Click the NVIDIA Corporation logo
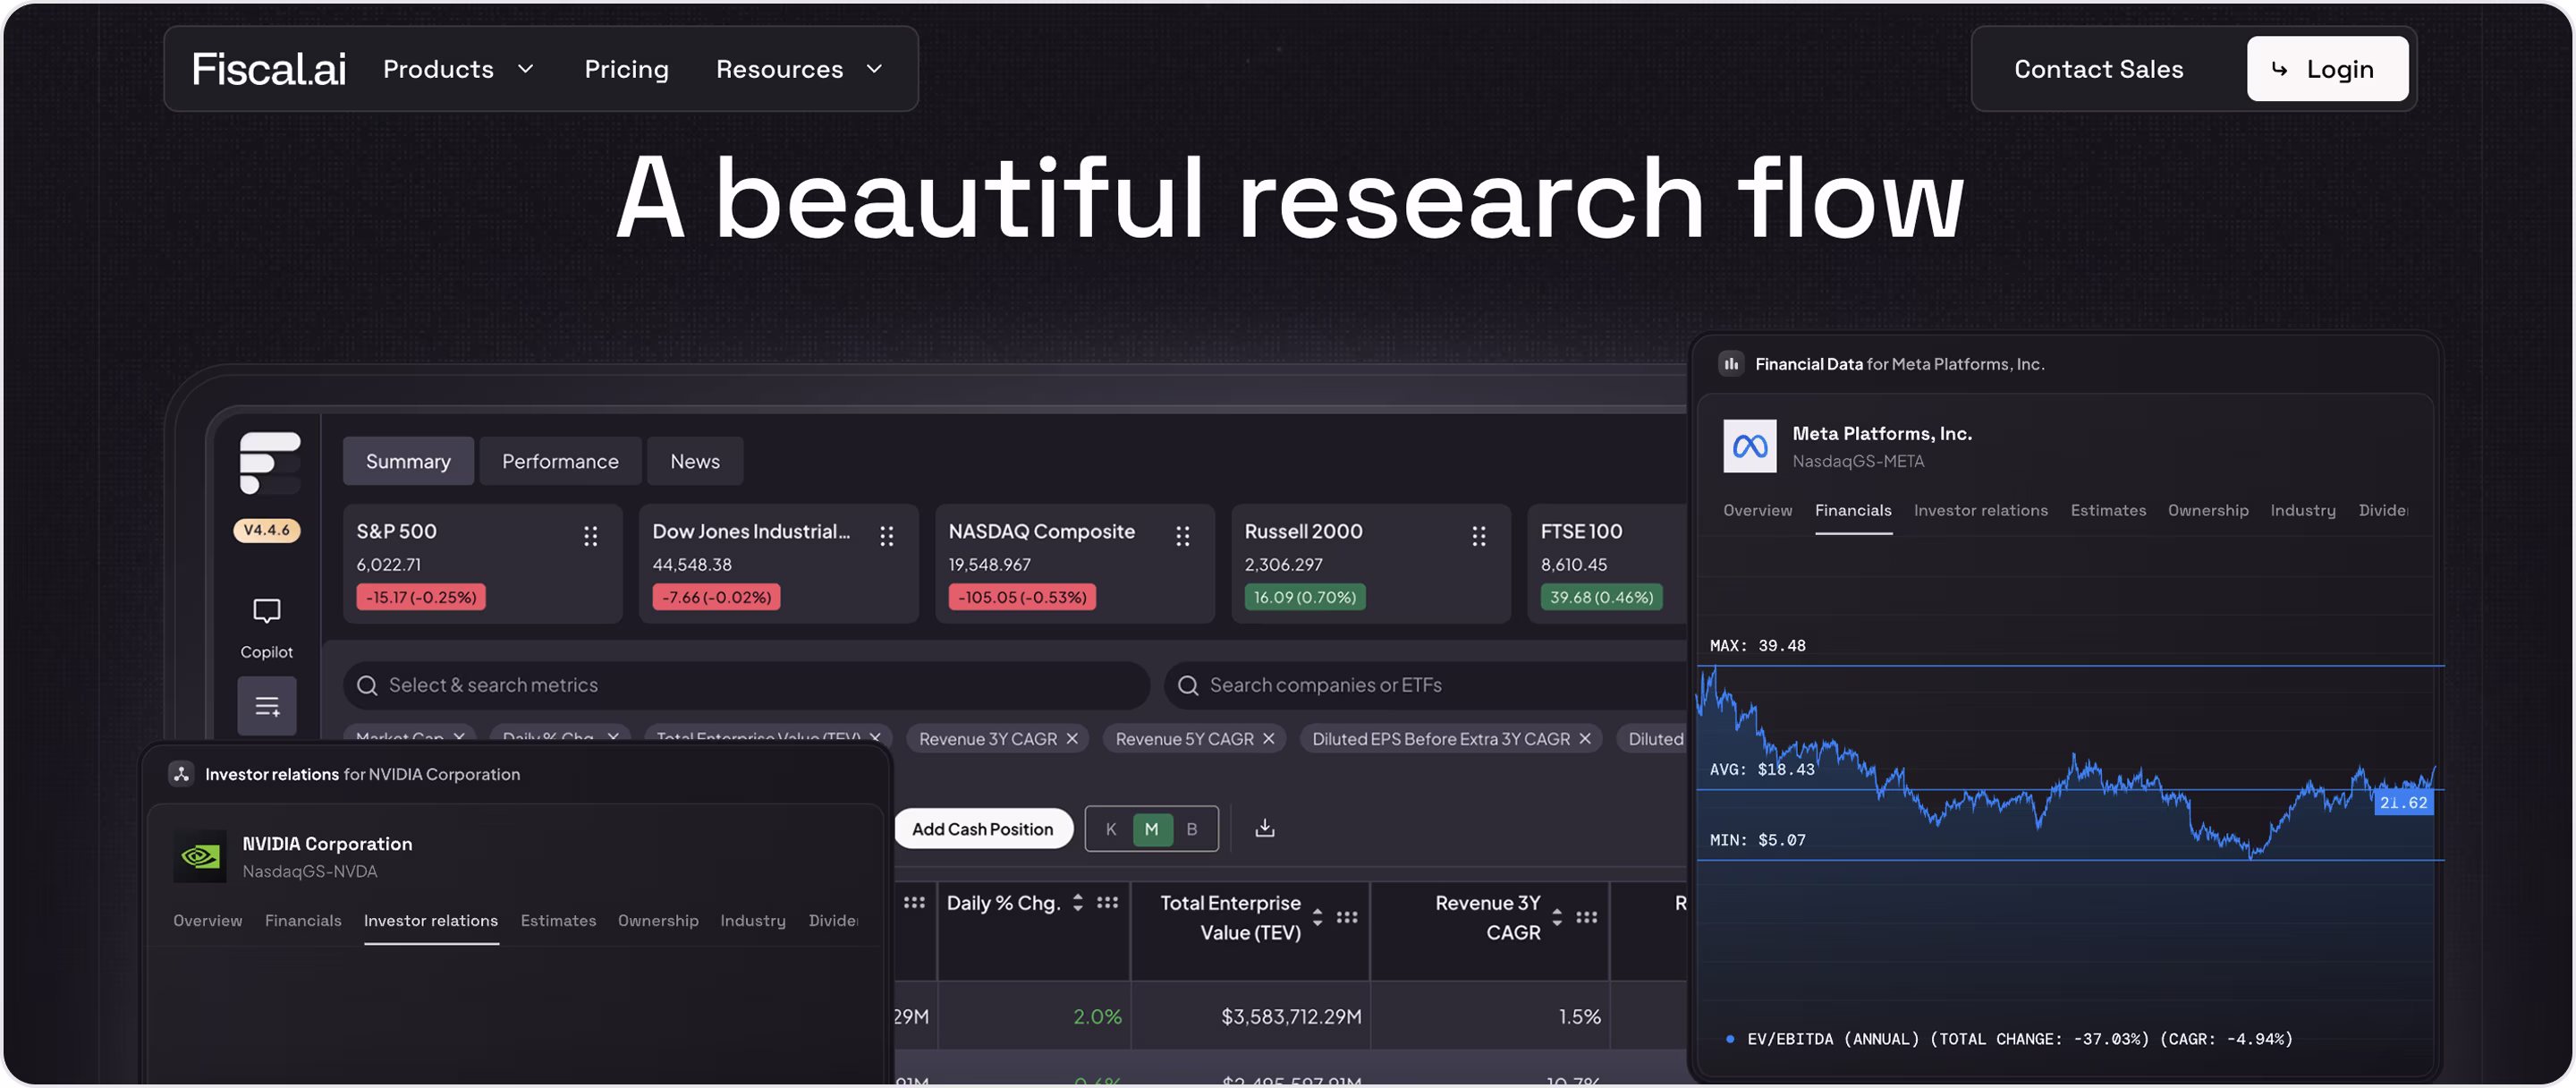Screen dimensions: 2576x1088 200,856
